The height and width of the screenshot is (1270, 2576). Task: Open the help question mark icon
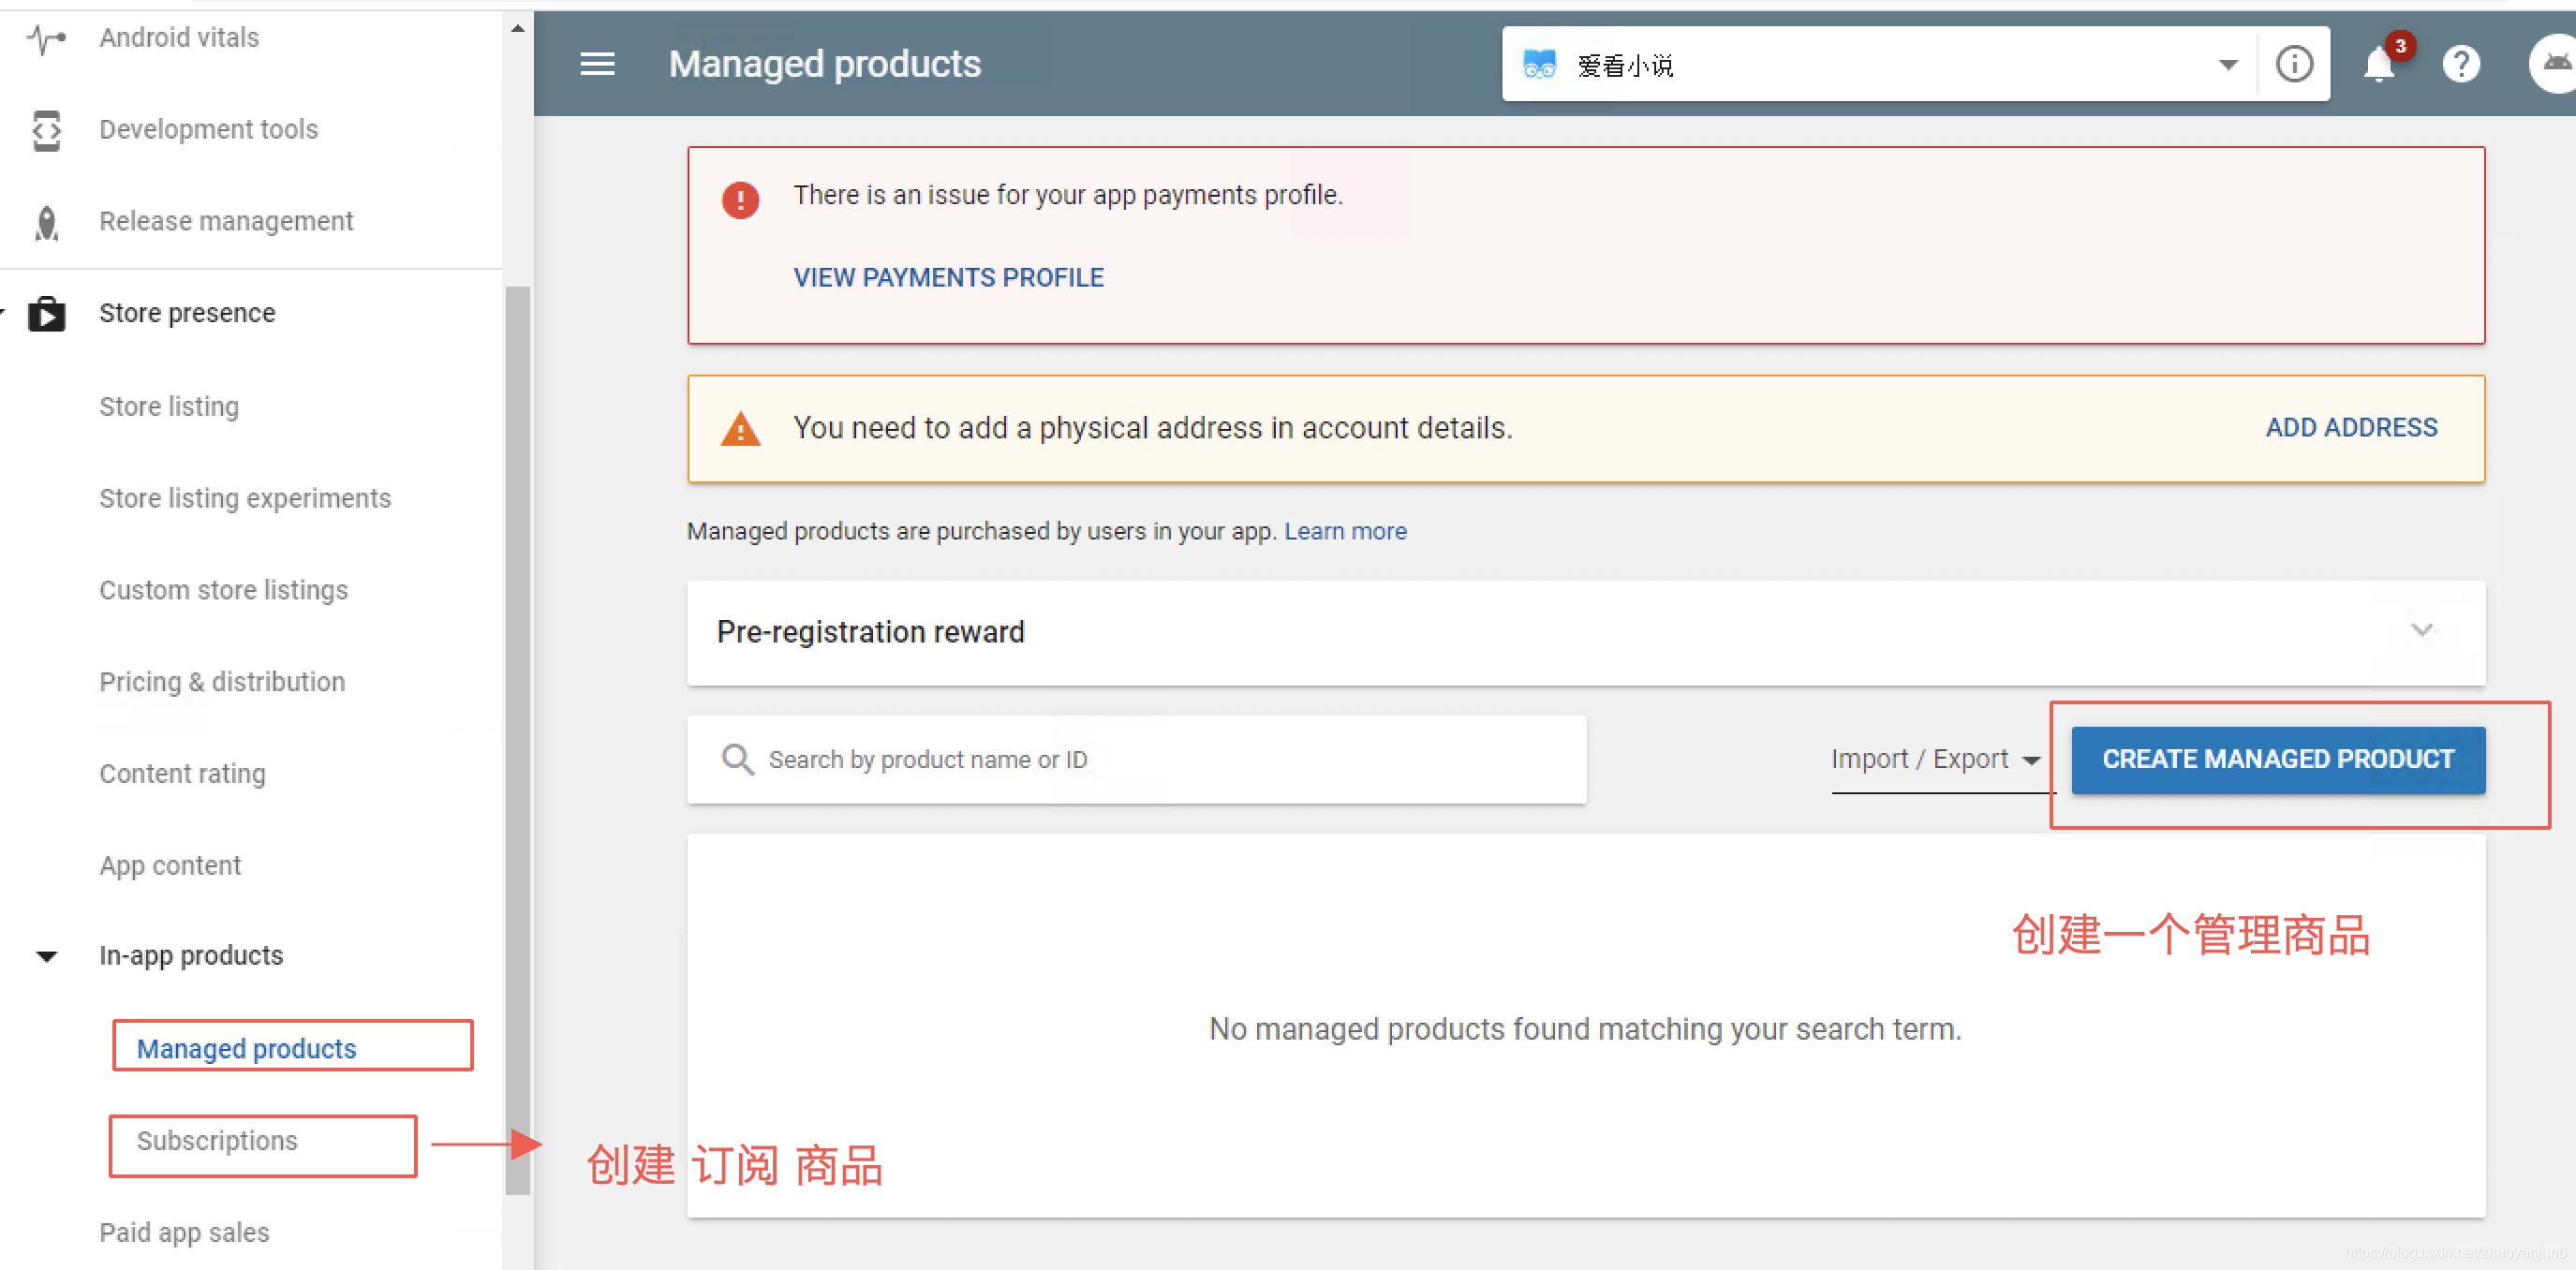(2460, 65)
